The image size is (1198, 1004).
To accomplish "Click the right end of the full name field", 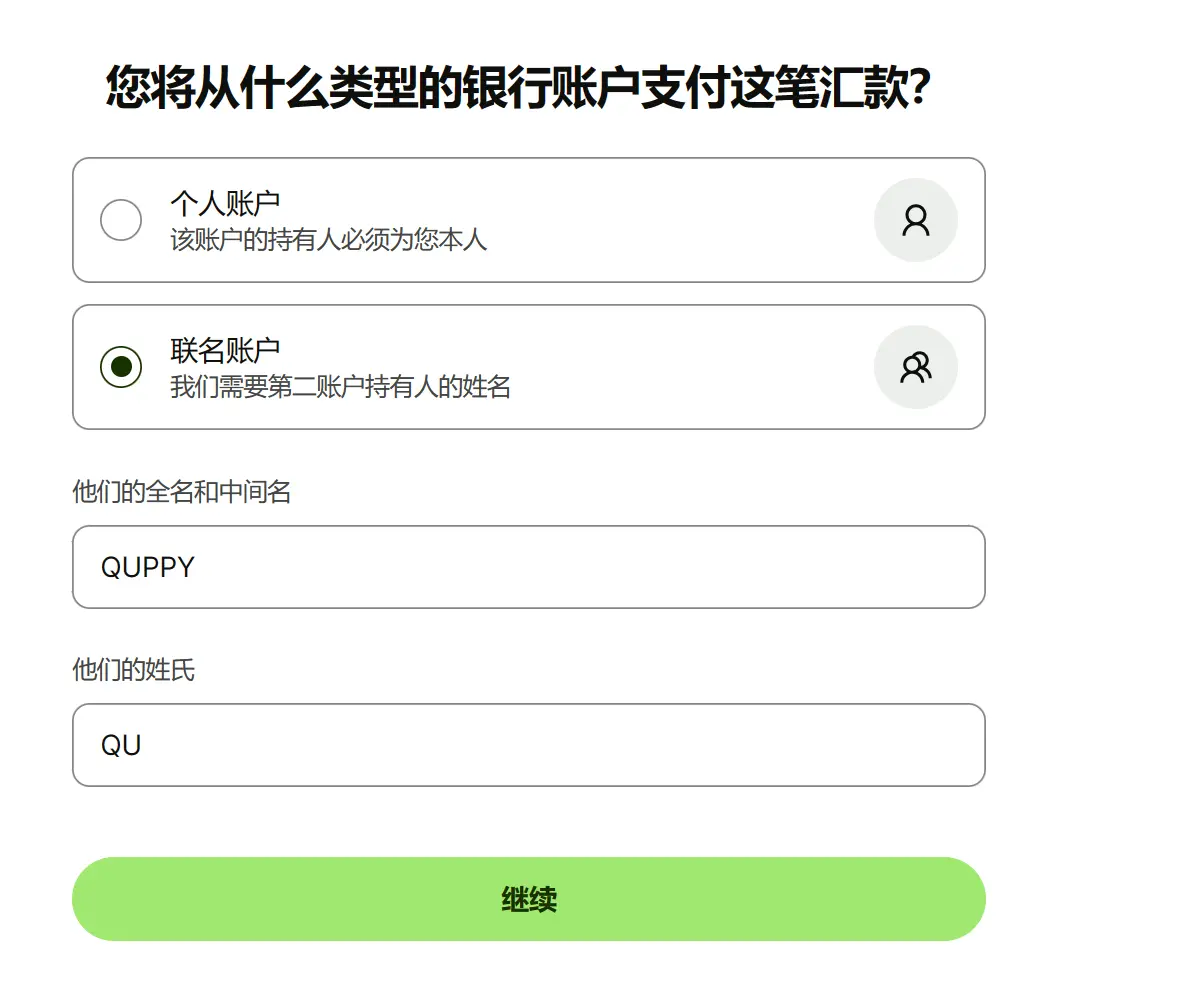I will point(950,567).
